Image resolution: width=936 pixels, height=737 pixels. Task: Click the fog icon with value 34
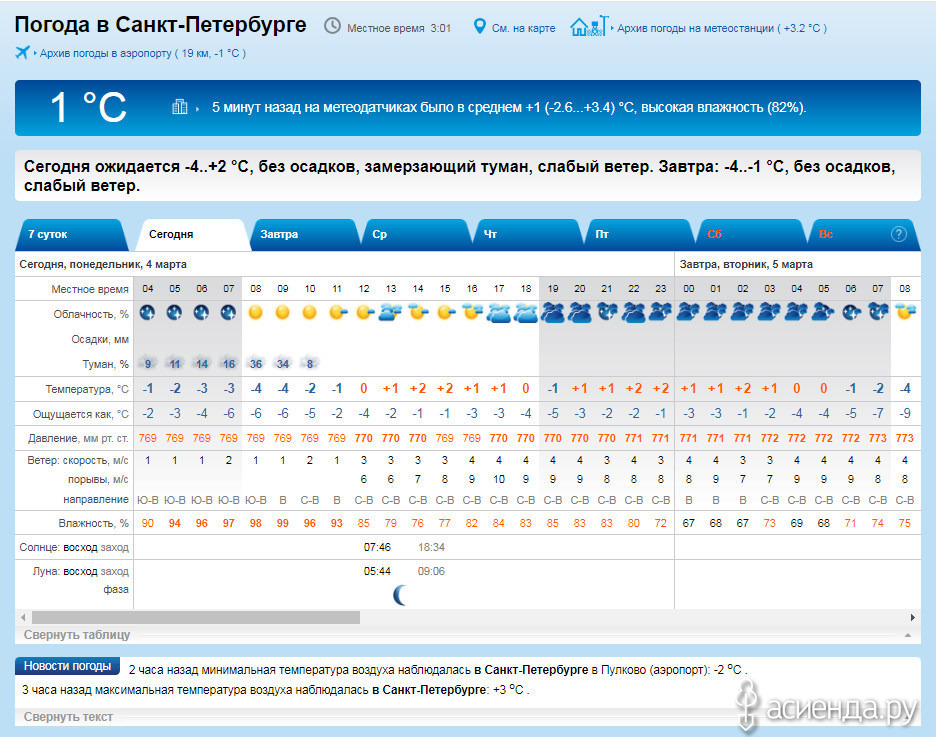pos(283,363)
